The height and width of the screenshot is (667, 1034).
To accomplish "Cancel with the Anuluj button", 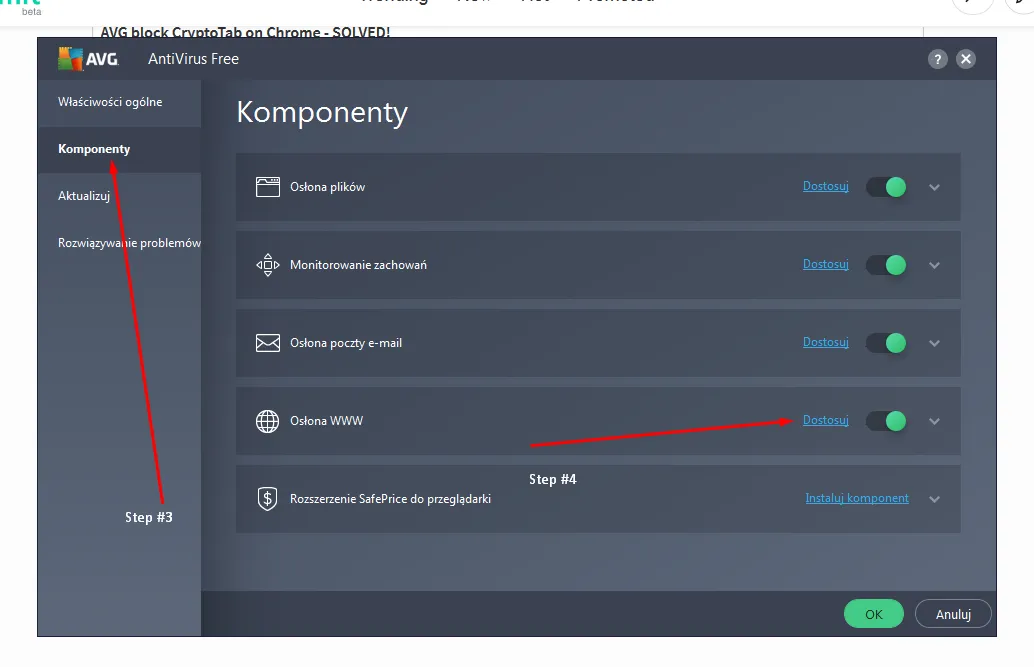I will click(x=953, y=614).
